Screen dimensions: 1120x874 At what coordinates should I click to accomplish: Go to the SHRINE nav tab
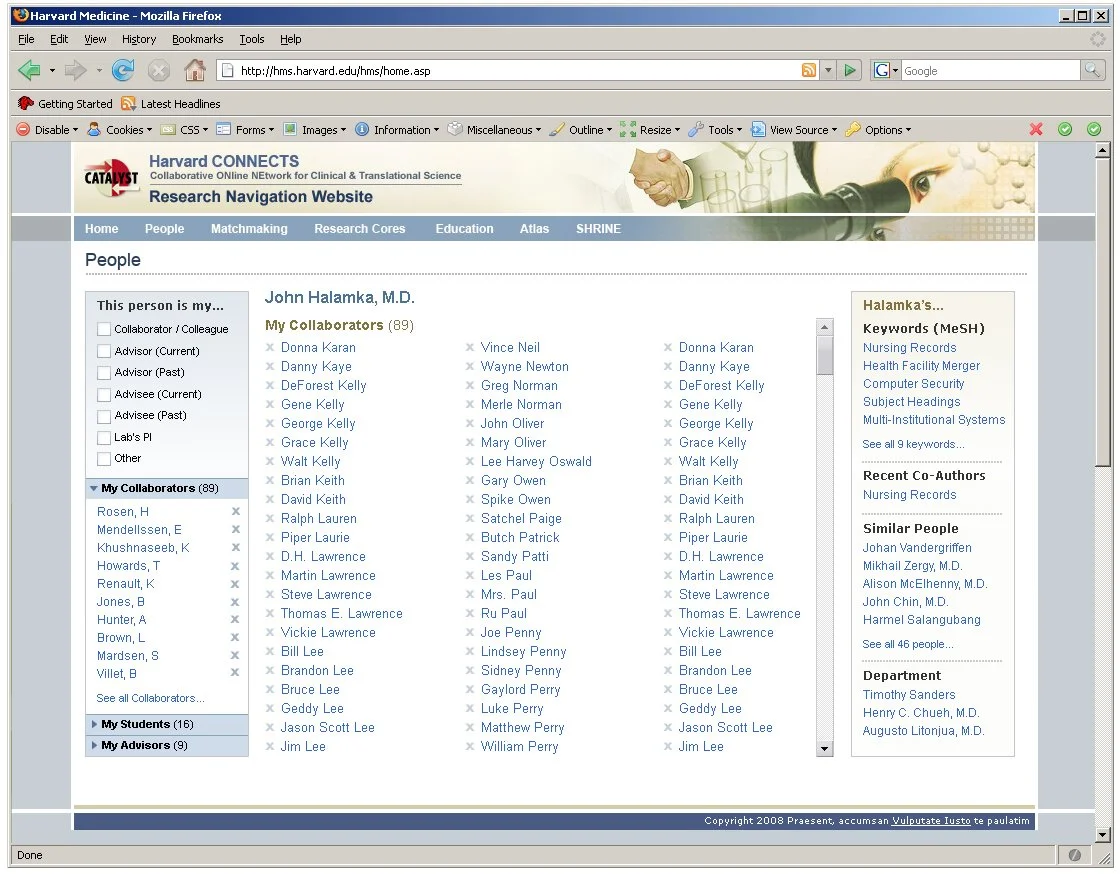(x=598, y=228)
